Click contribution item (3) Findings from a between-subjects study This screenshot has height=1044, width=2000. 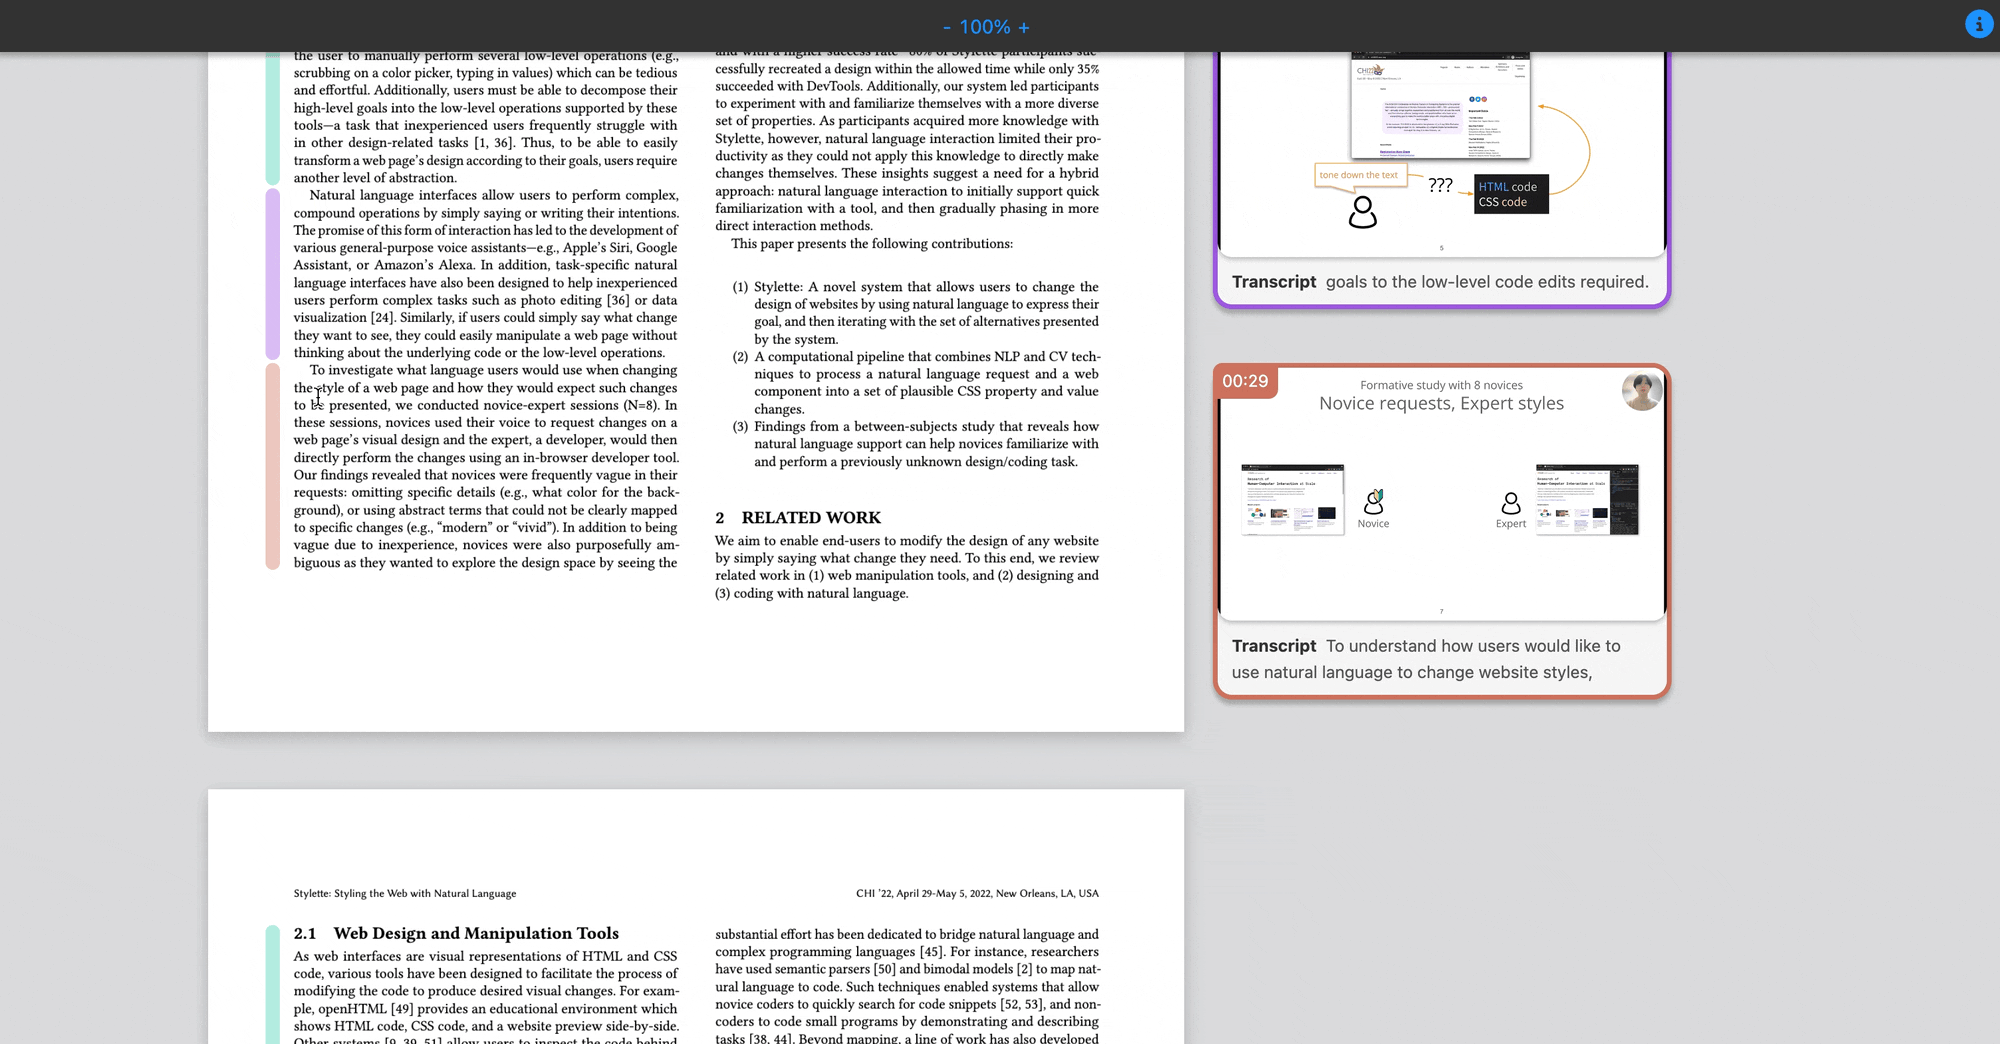pos(915,444)
